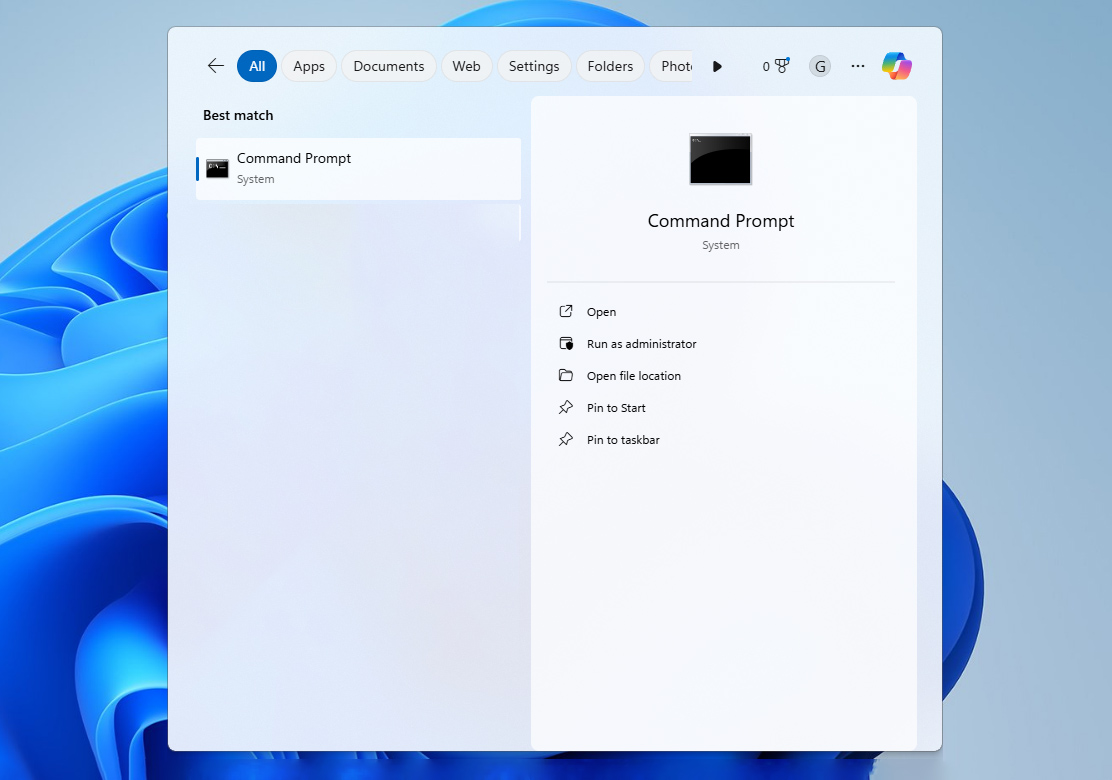This screenshot has width=1112, height=780.
Task: Click the Pin to Start pin icon
Action: point(566,407)
